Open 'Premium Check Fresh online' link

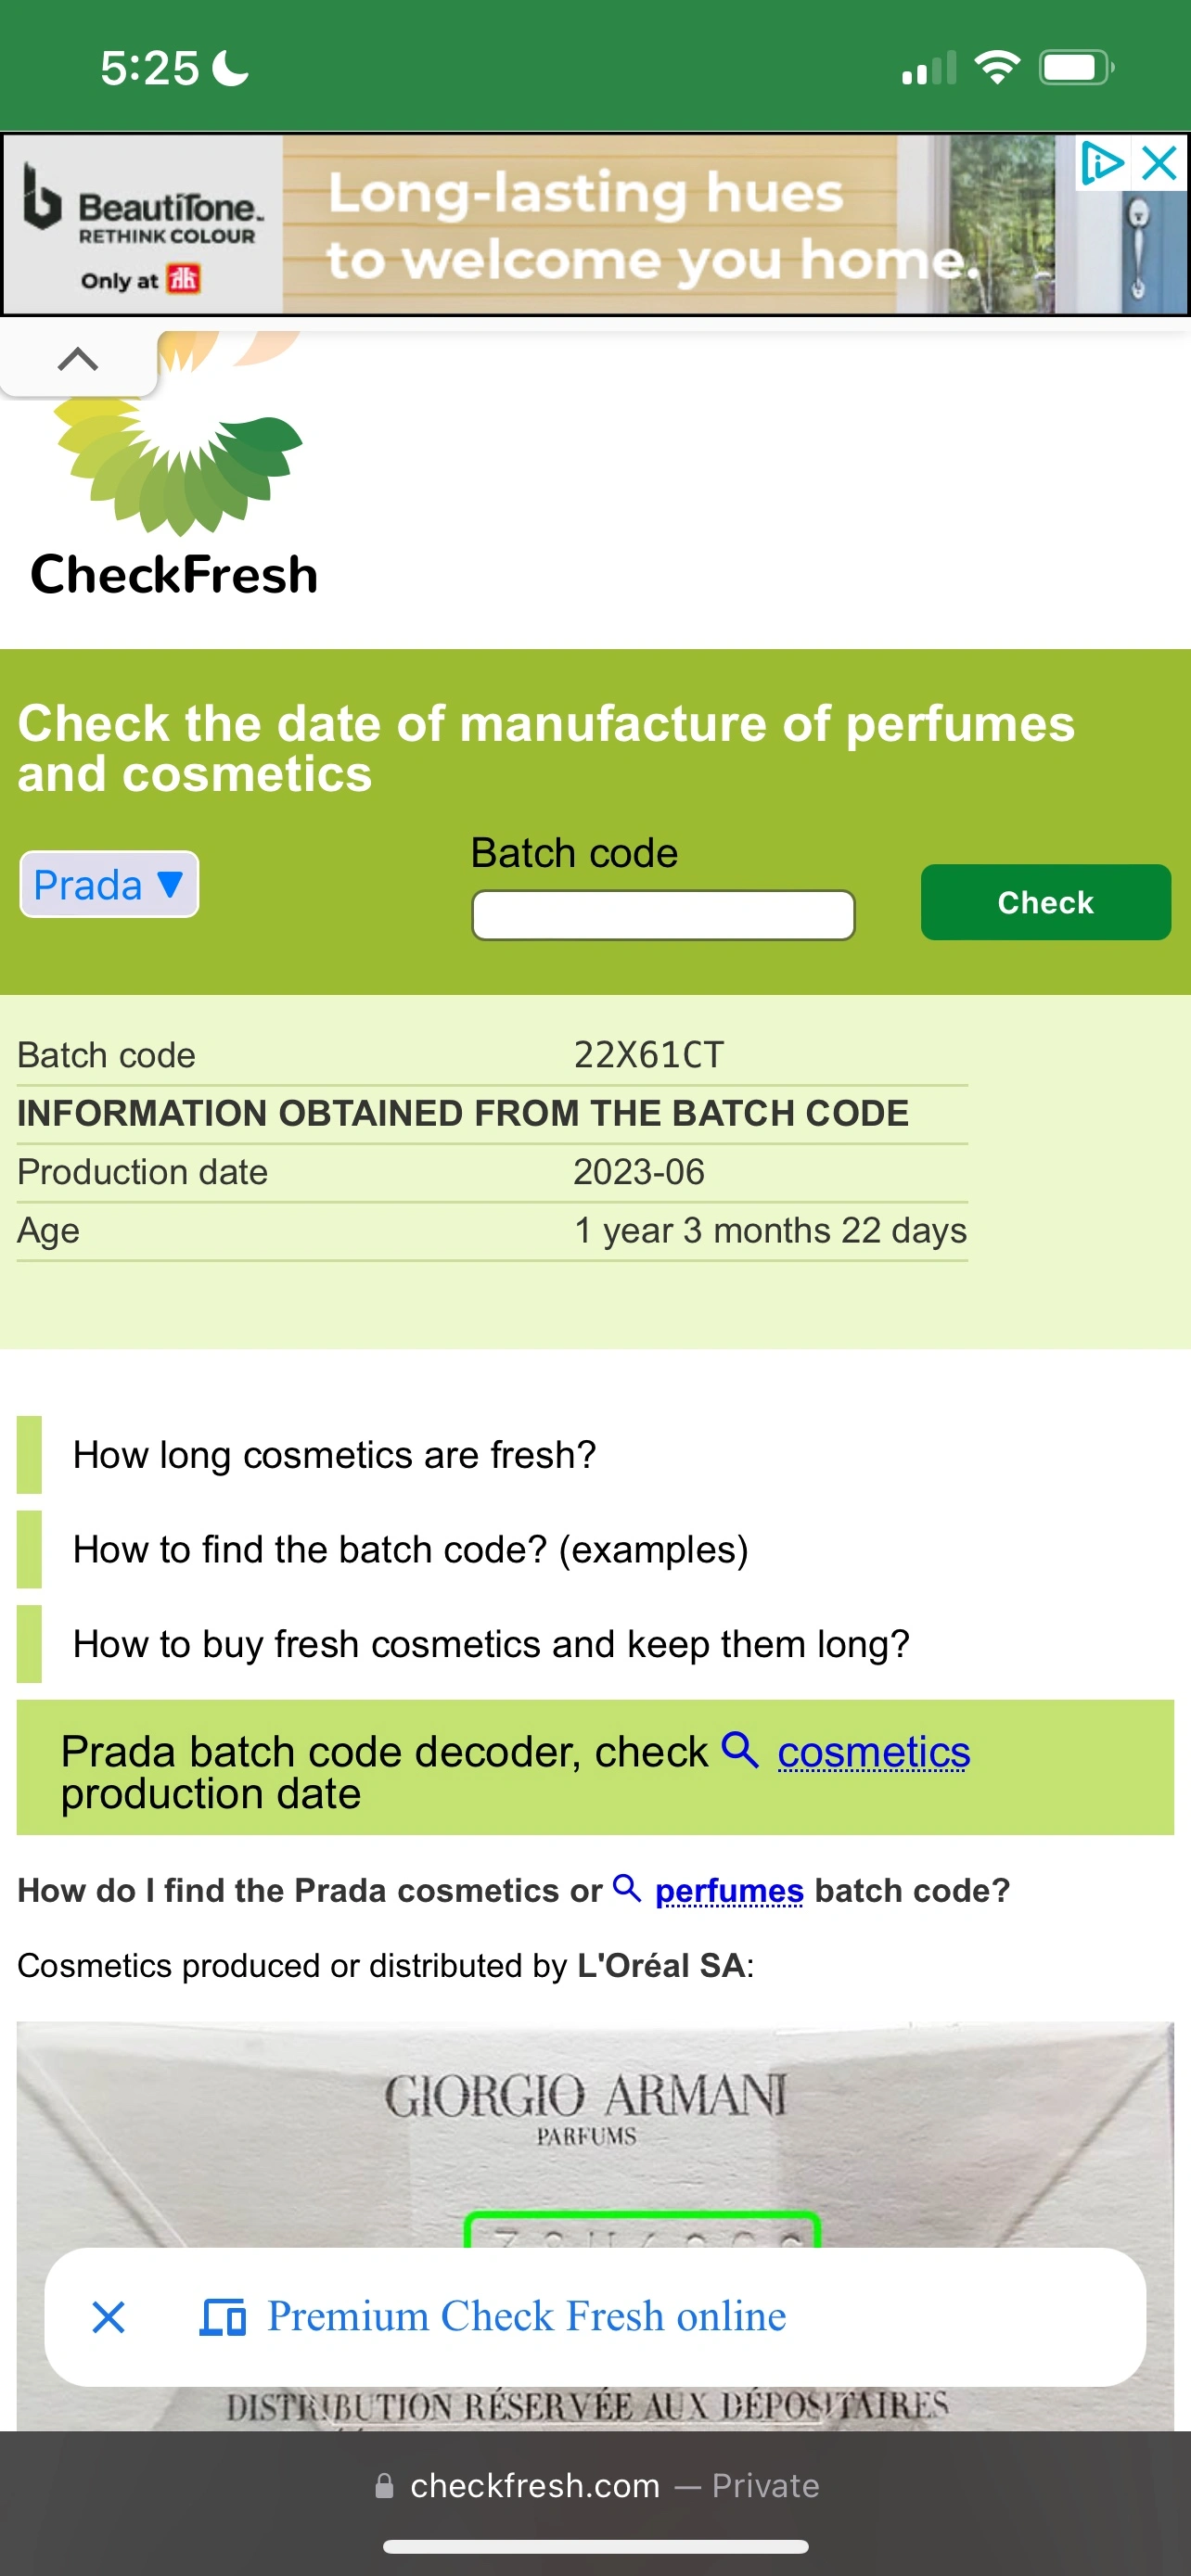click(526, 2316)
